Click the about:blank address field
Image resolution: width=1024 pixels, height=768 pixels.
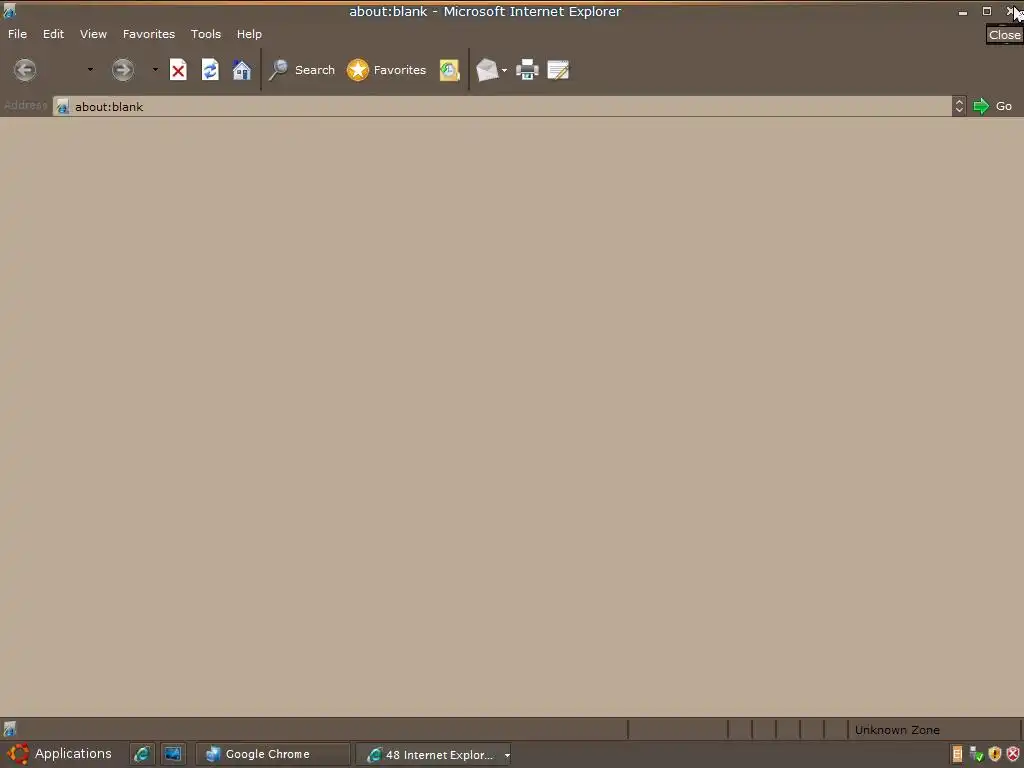click(502, 106)
